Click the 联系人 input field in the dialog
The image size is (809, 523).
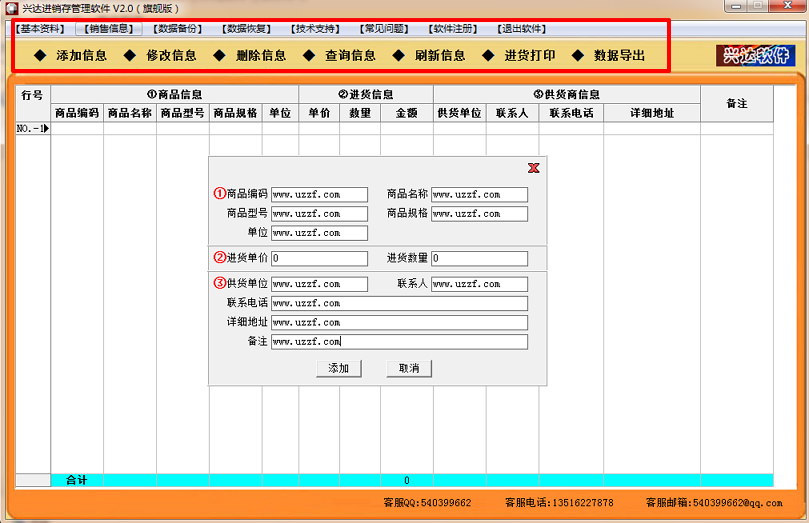pyautogui.click(x=479, y=284)
